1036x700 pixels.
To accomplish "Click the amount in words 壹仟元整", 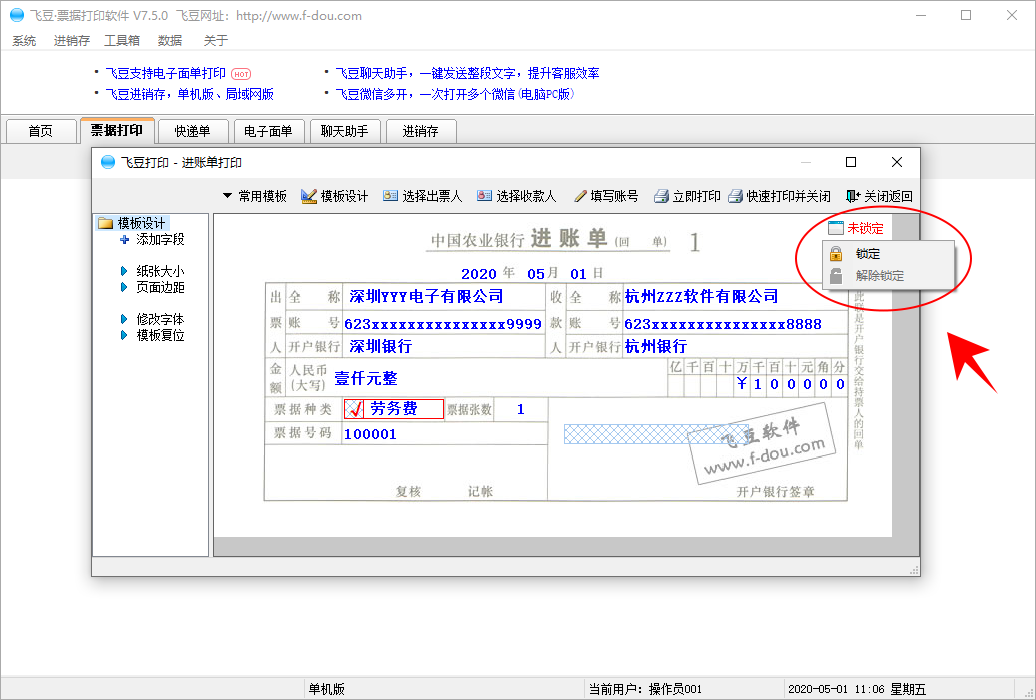I will pos(366,378).
